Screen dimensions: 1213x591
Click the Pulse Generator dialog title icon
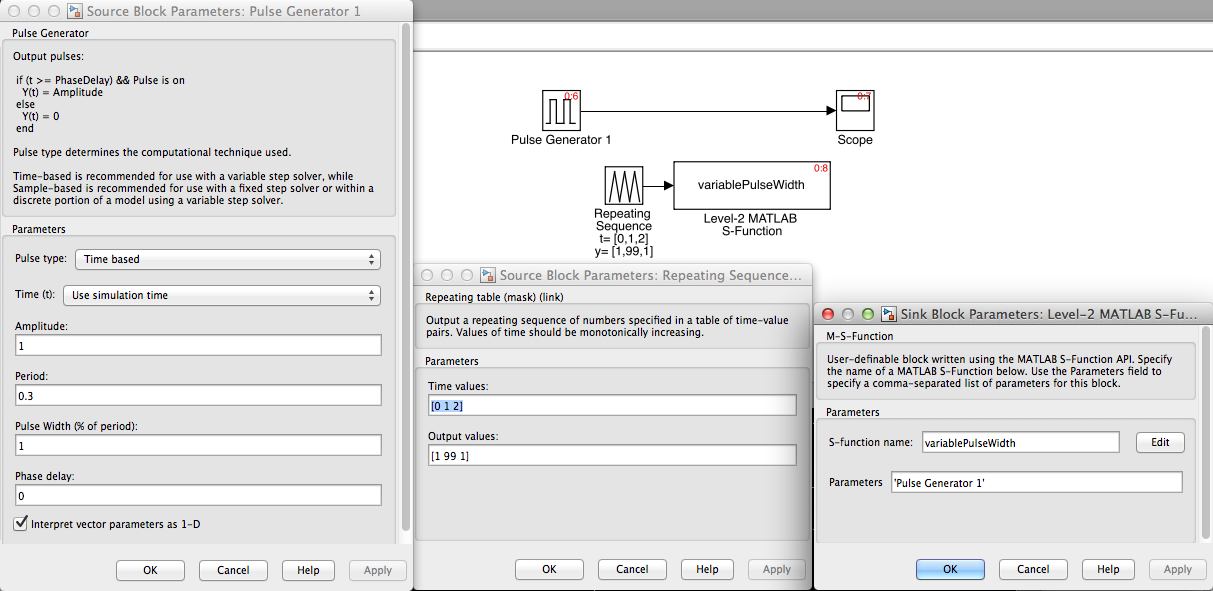pos(75,11)
